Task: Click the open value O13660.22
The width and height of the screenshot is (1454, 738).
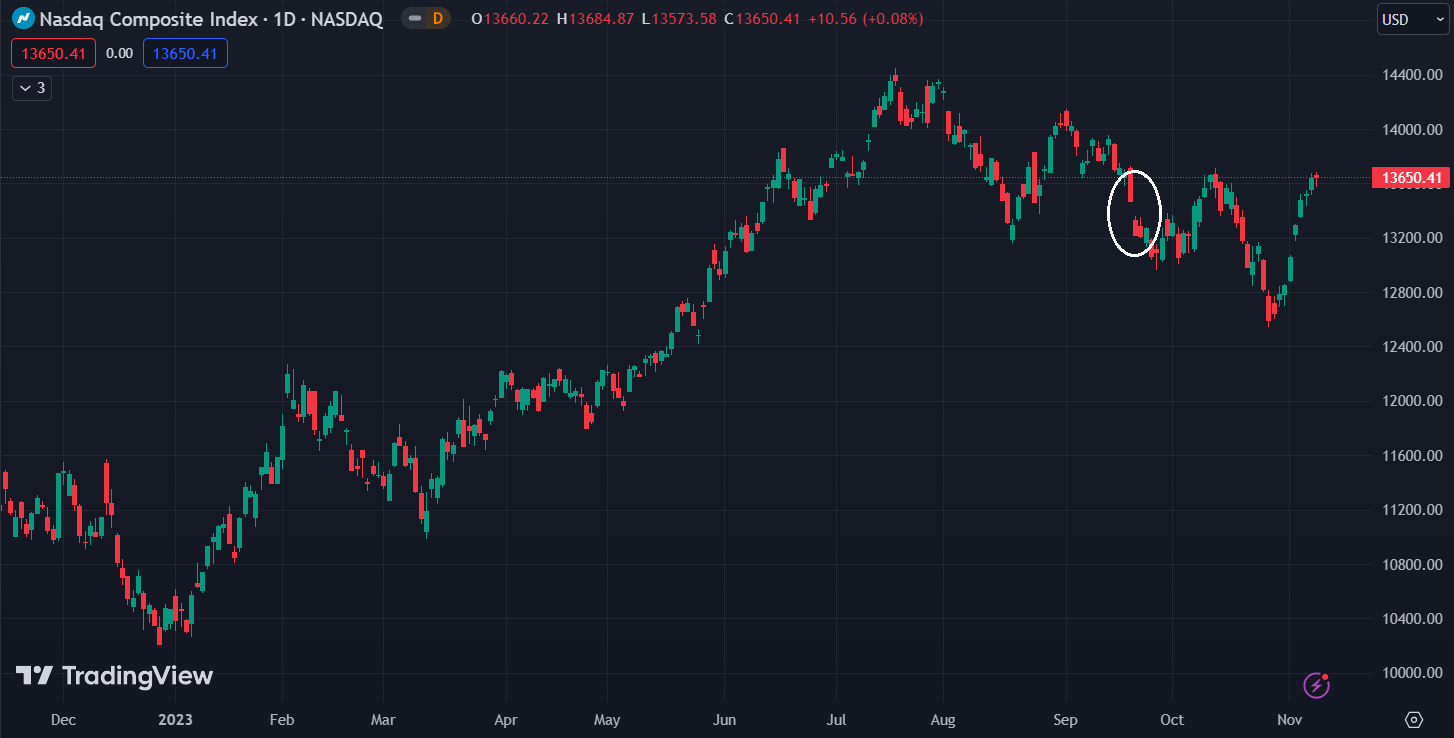Action: [x=509, y=19]
